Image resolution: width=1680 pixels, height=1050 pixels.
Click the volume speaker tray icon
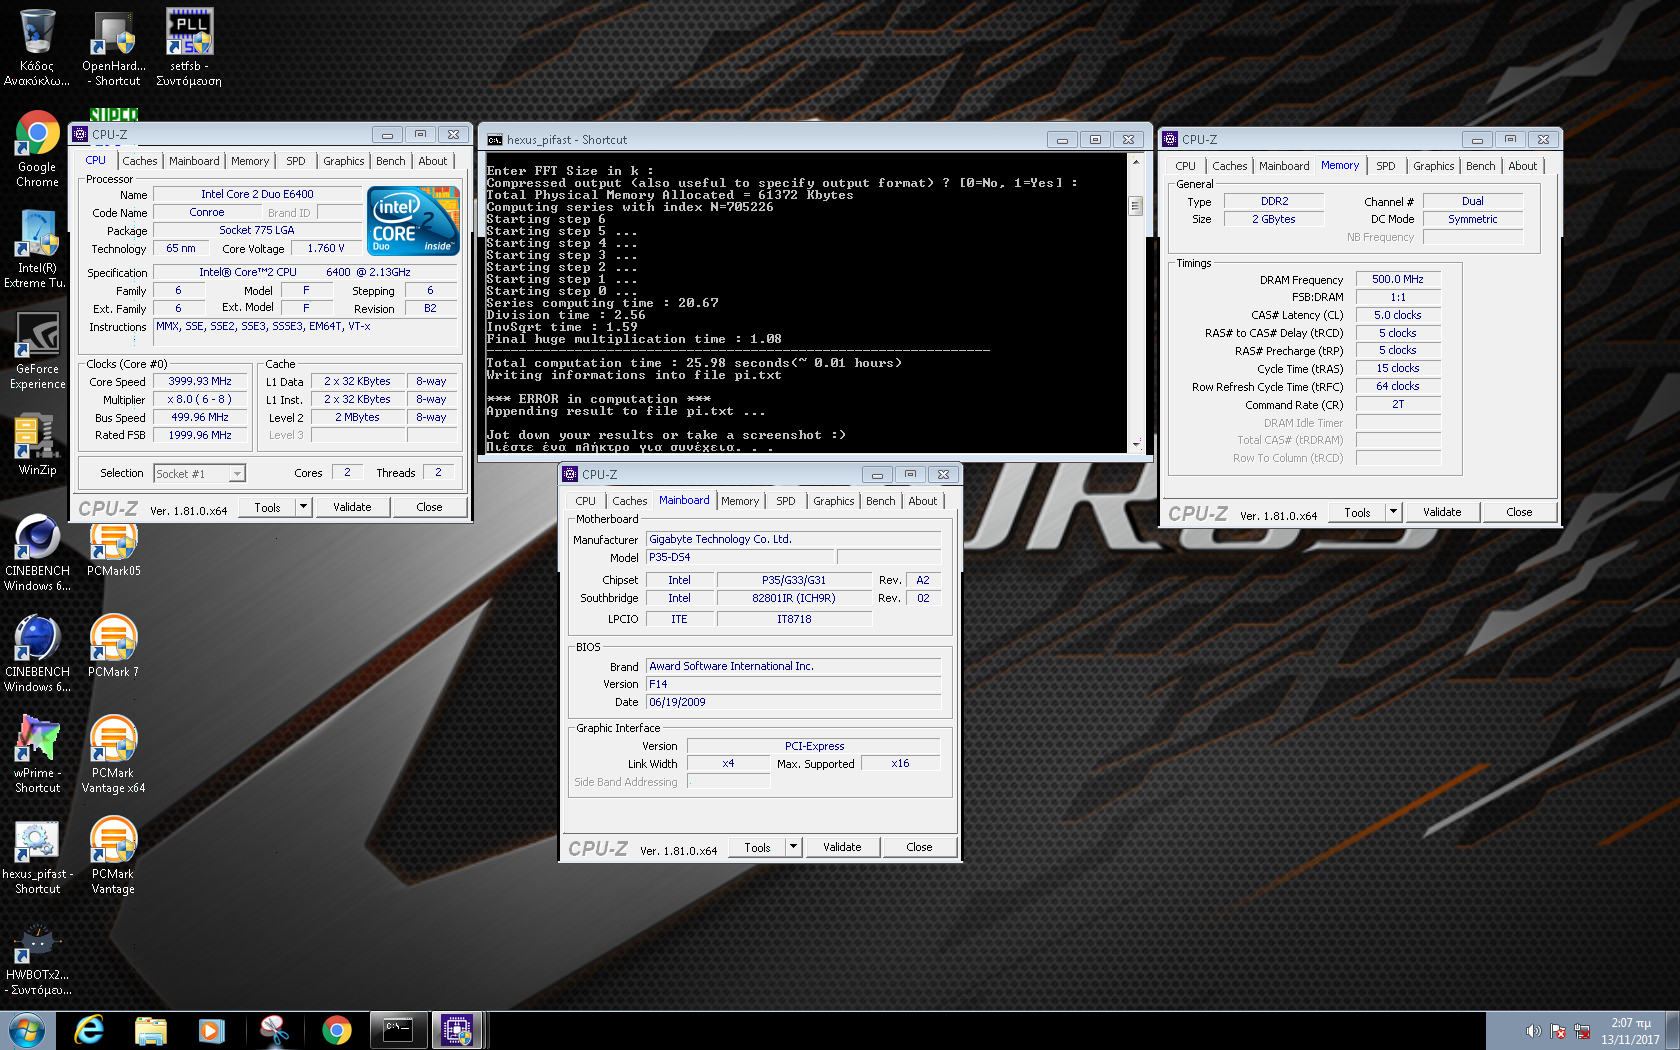[x=1533, y=1031]
